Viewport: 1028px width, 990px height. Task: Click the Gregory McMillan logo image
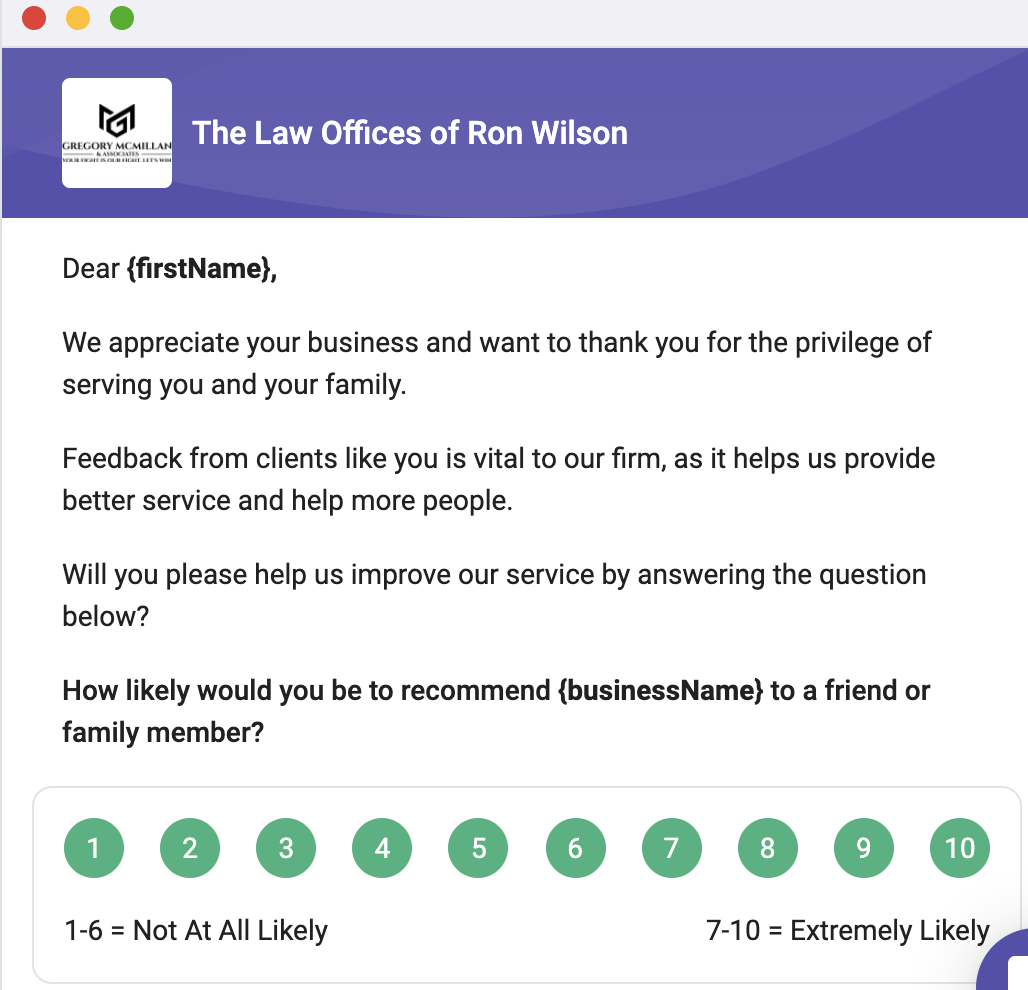[x=117, y=133]
